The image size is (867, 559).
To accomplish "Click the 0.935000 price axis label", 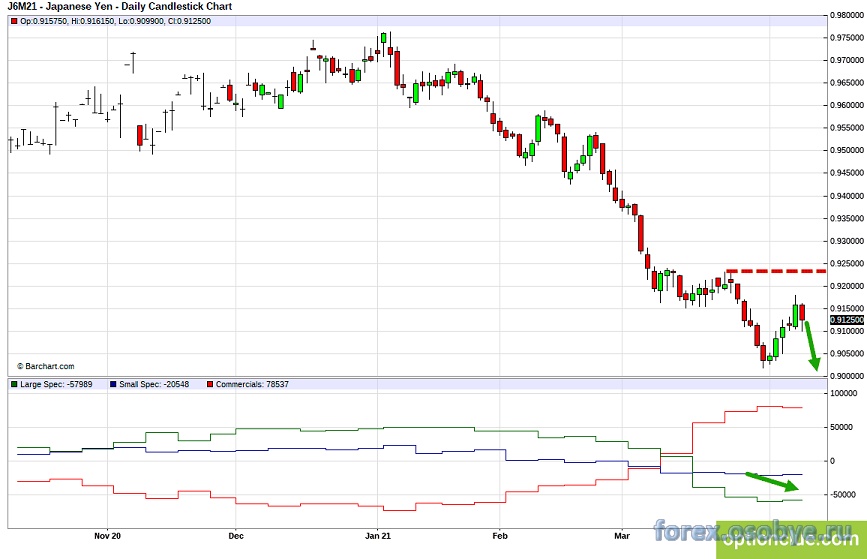I will tap(847, 218).
